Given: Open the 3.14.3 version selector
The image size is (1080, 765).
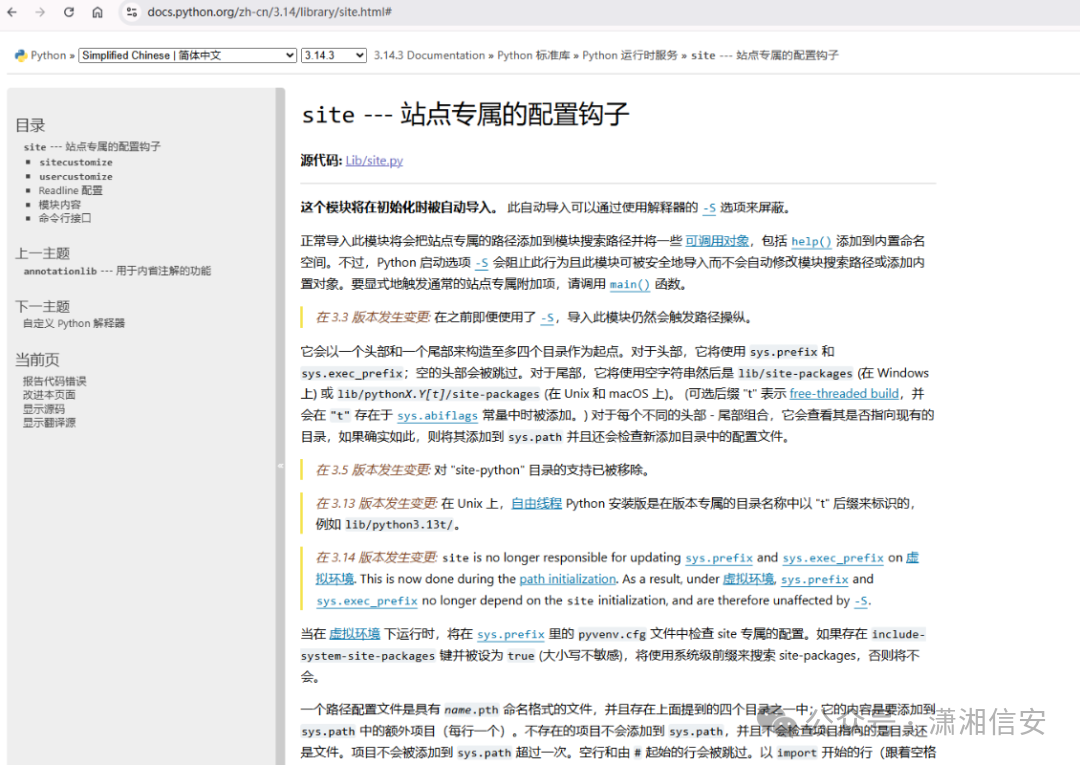Looking at the screenshot, I should coord(332,55).
